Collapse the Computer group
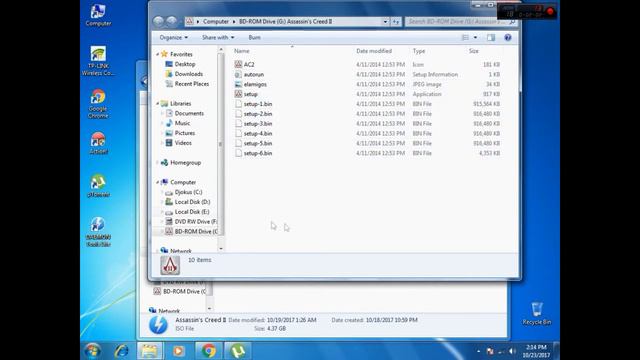Screen dimensions: 640x360 (158, 182)
